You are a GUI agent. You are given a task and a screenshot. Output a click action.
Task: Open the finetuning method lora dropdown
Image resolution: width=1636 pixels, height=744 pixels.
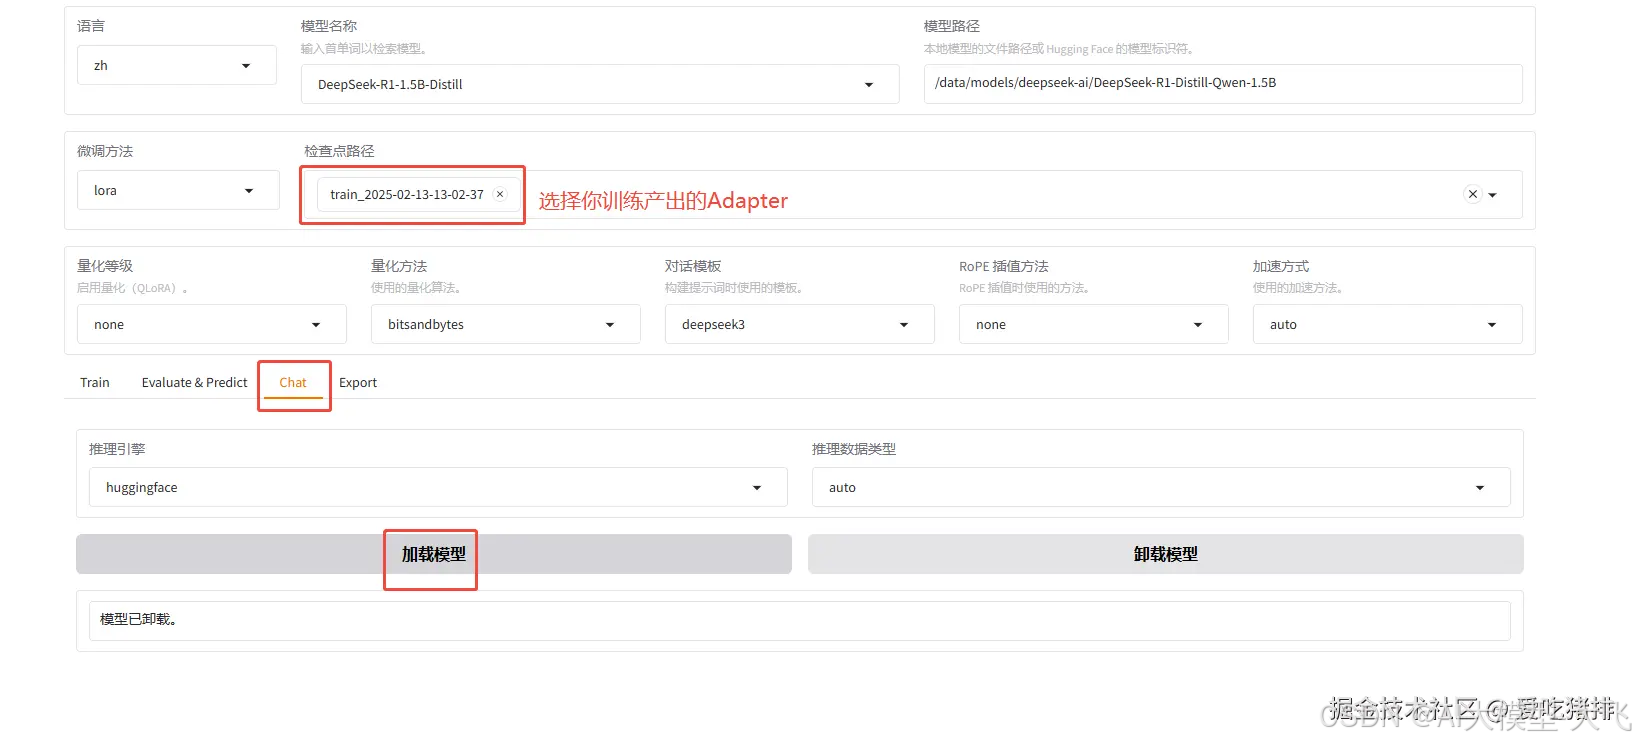177,190
